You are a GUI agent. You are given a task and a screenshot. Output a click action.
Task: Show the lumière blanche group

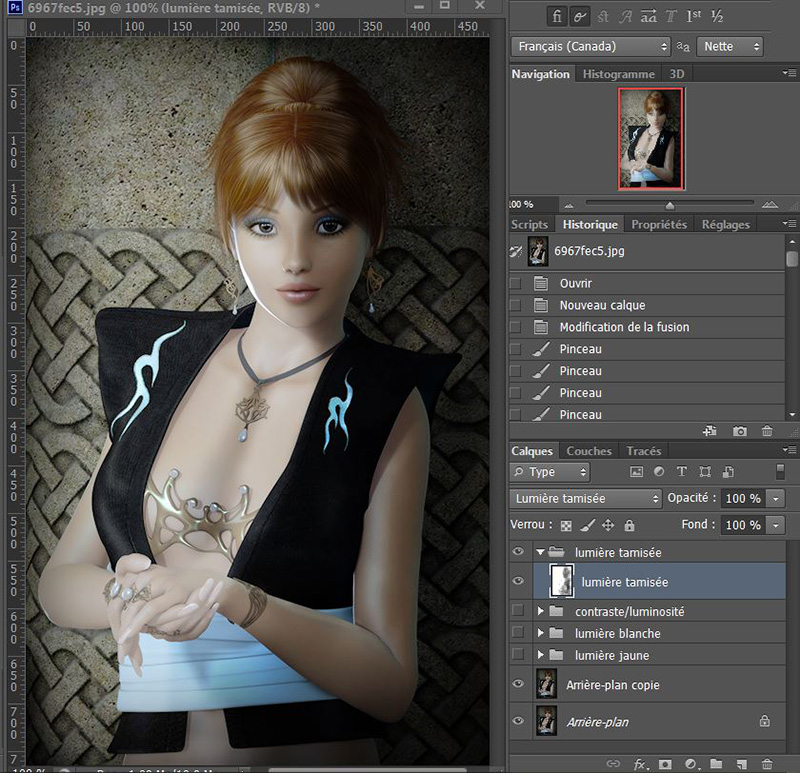pos(517,633)
